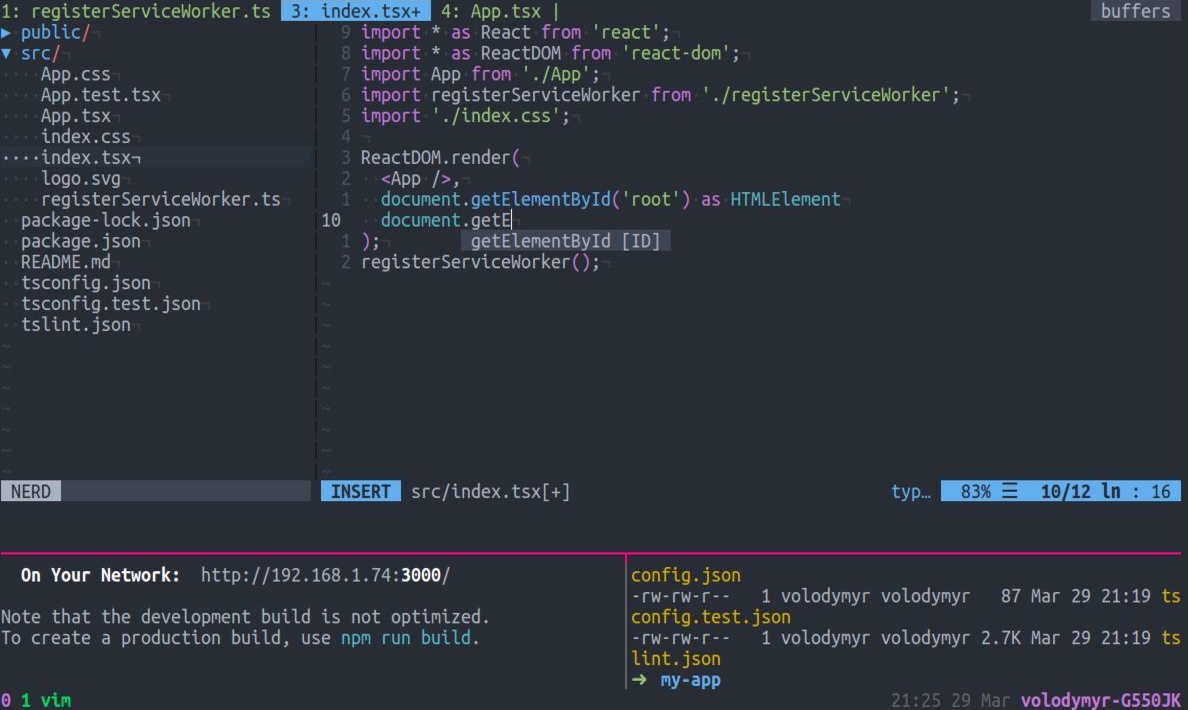Click the buffers label at top right

pyautogui.click(x=1135, y=11)
